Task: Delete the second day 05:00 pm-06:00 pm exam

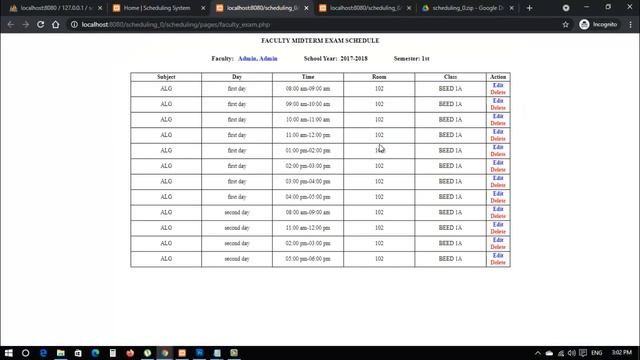Action: click(498, 262)
